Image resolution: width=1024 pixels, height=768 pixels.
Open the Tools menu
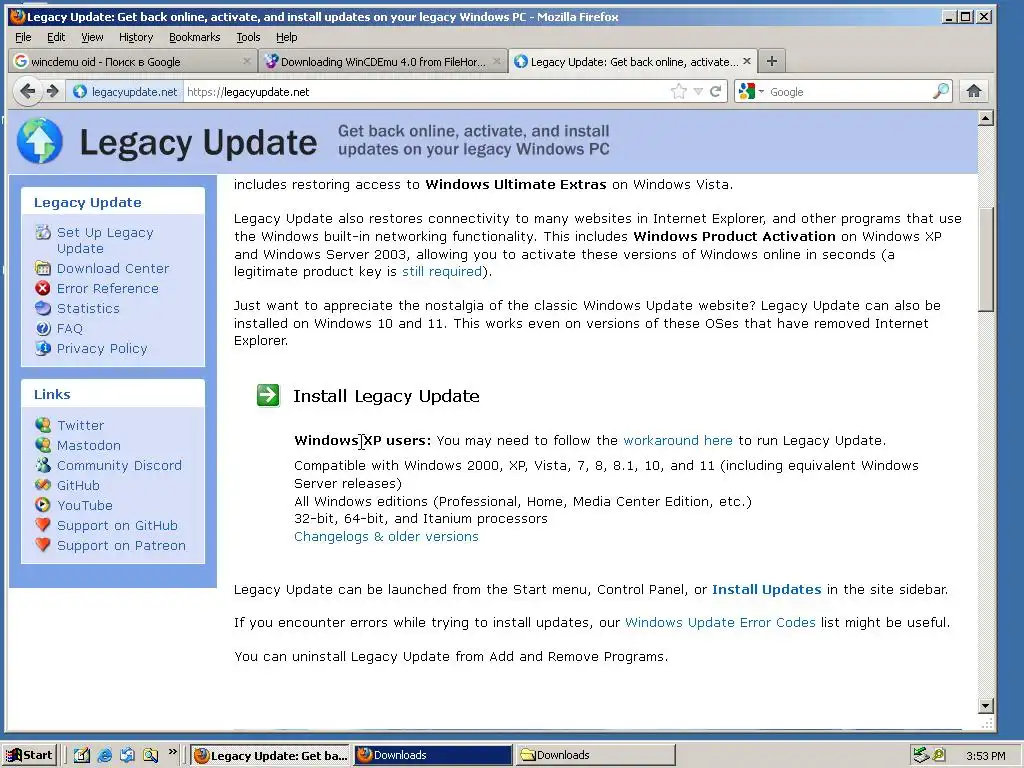point(248,37)
